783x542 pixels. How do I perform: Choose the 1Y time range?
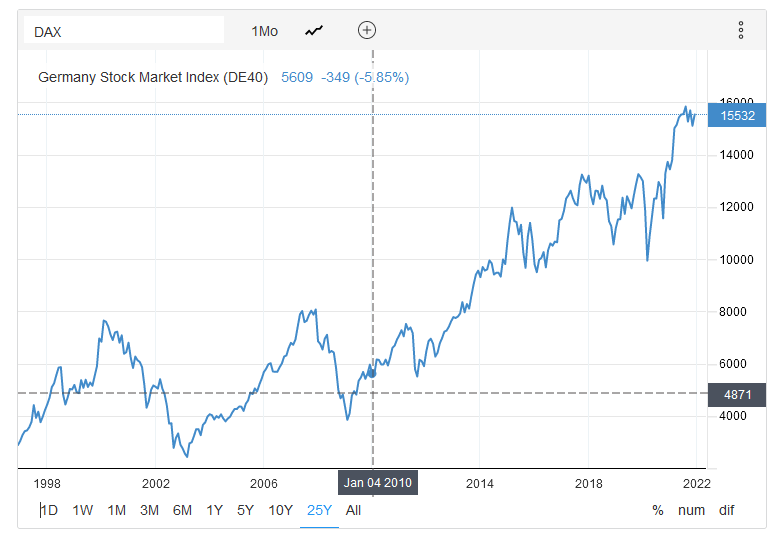pyautogui.click(x=214, y=510)
